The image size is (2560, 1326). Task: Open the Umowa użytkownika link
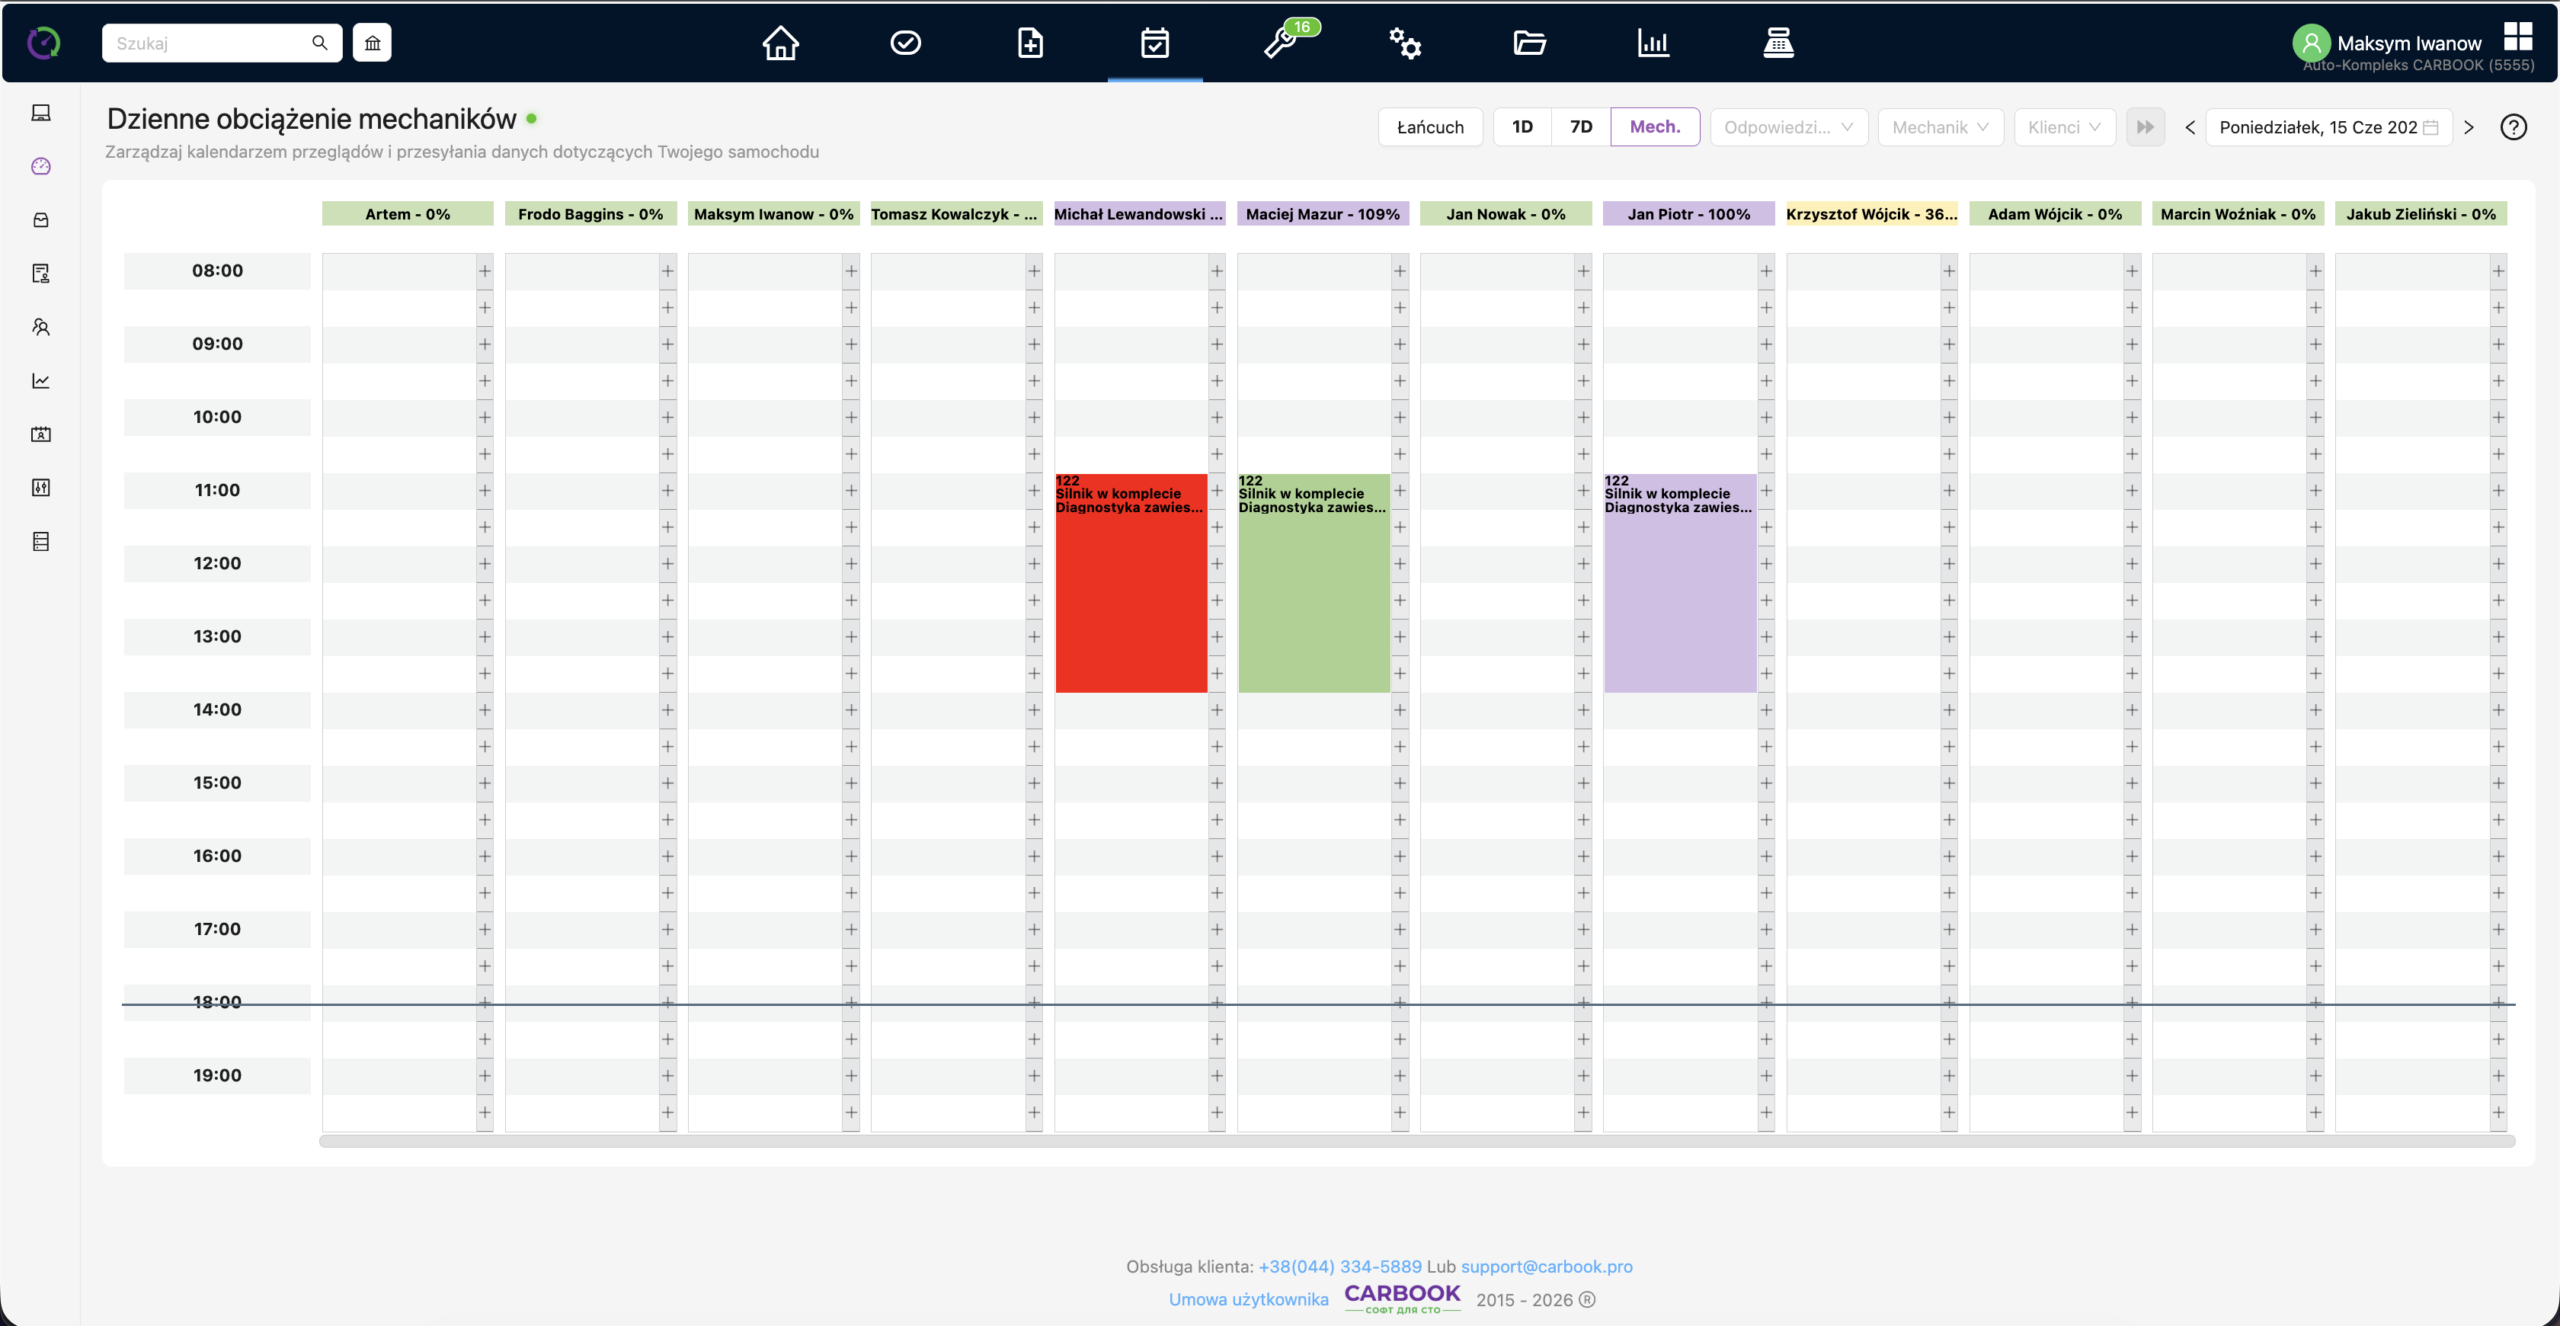click(1248, 1299)
